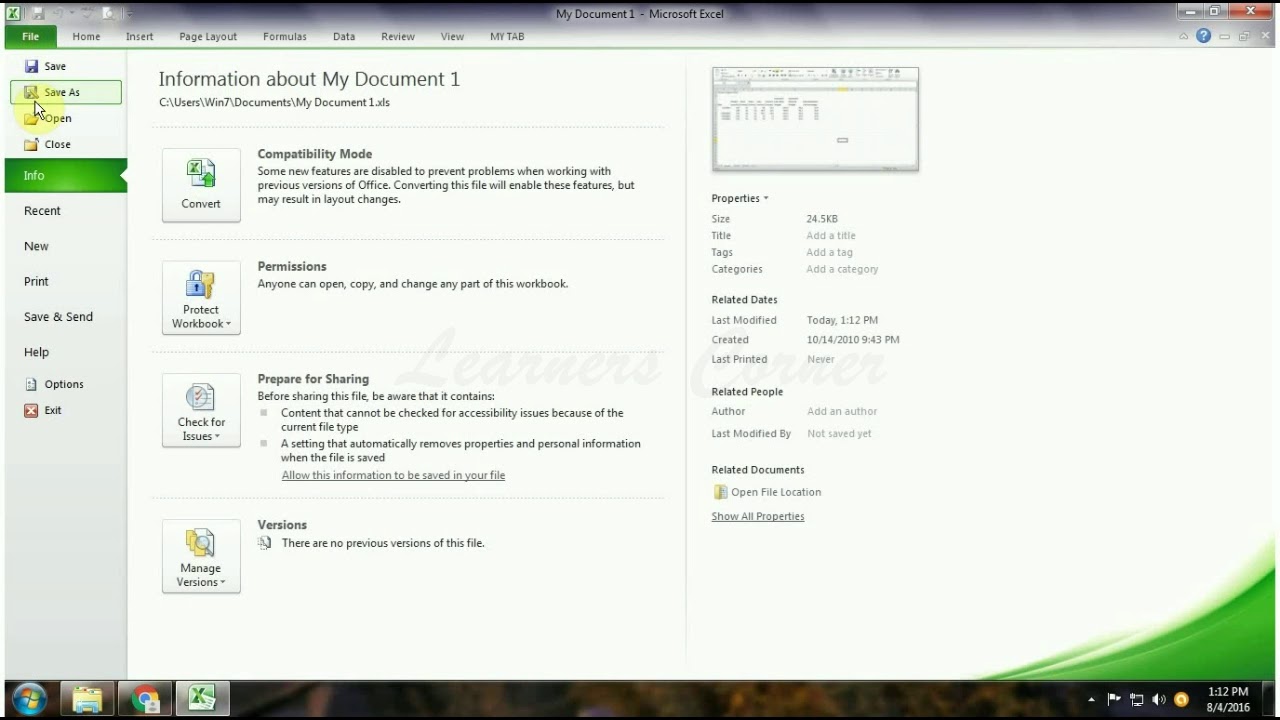
Task: Click the previous versions document icon
Action: click(264, 543)
